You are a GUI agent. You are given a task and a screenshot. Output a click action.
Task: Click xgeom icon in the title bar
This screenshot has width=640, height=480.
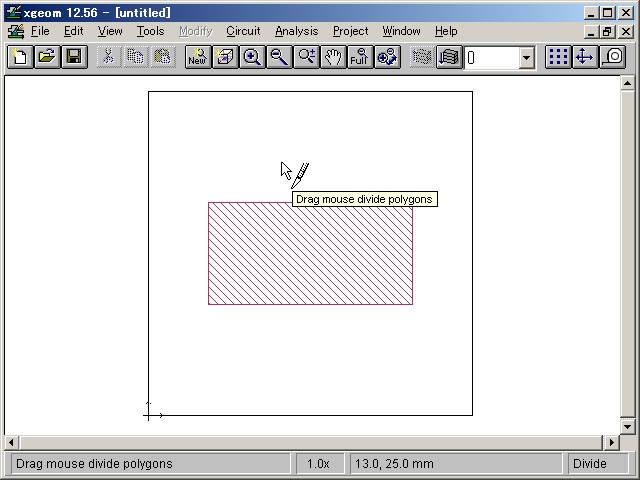click(x=13, y=13)
